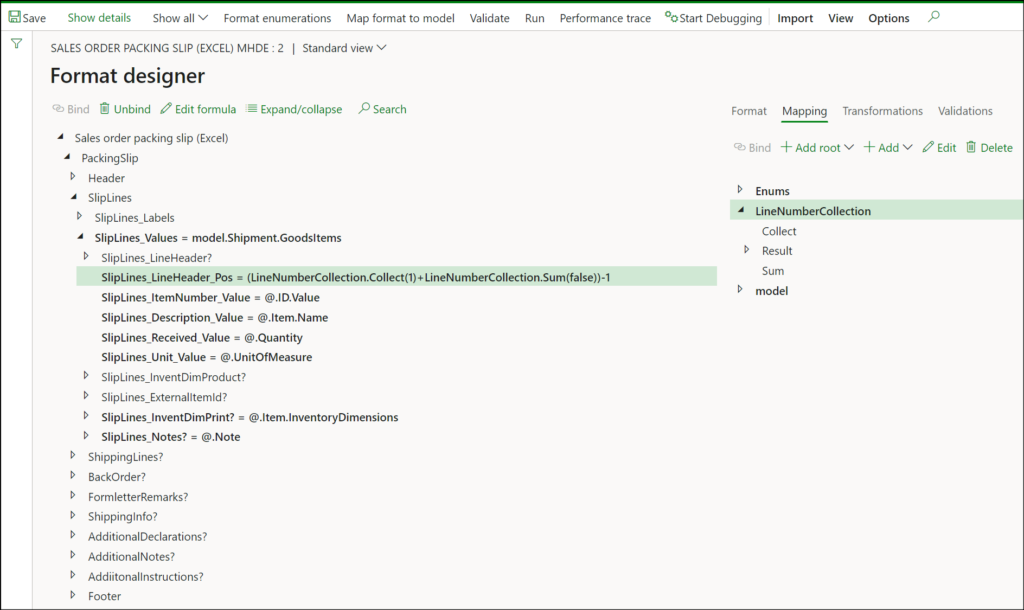Image resolution: width=1024 pixels, height=610 pixels.
Task: Expand the Header node
Action: click(x=73, y=176)
